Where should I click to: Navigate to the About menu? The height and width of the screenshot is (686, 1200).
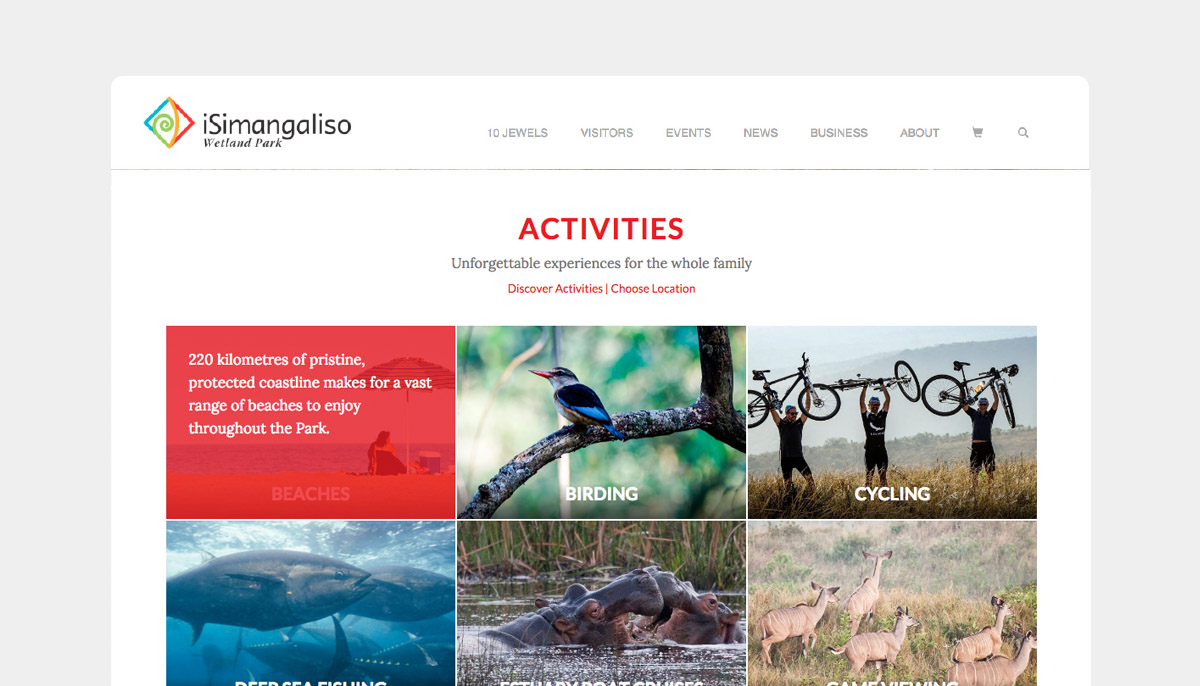(x=920, y=133)
